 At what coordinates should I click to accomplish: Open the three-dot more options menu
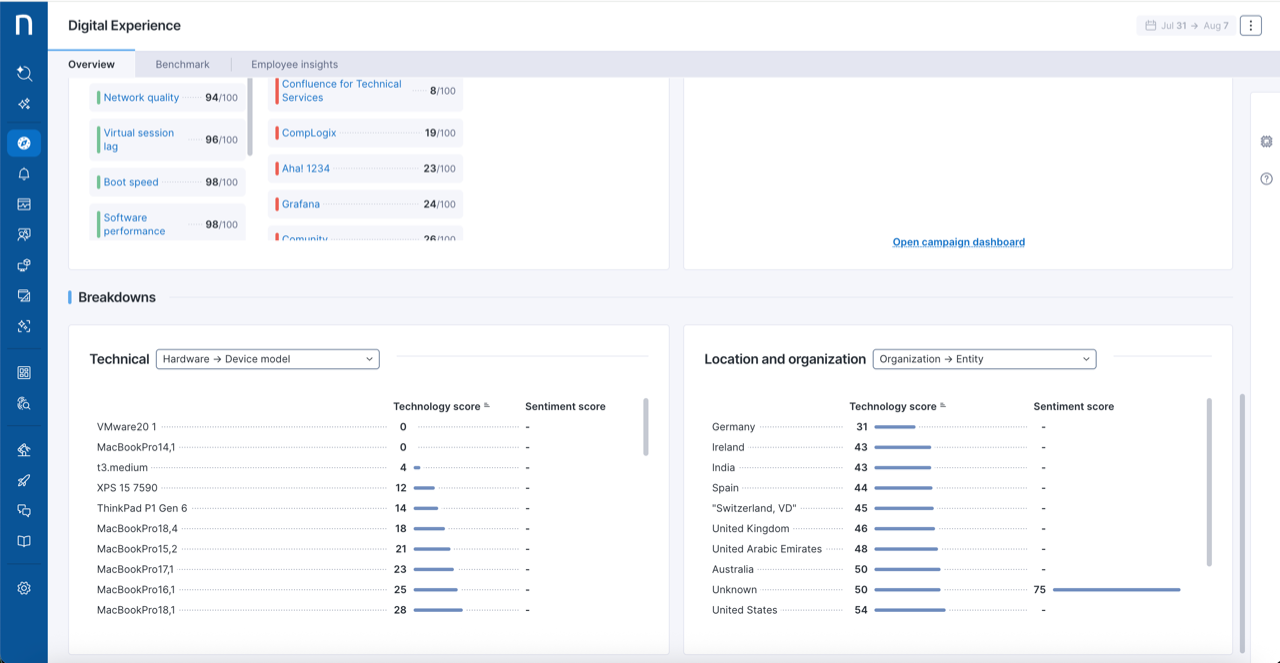[x=1250, y=26]
